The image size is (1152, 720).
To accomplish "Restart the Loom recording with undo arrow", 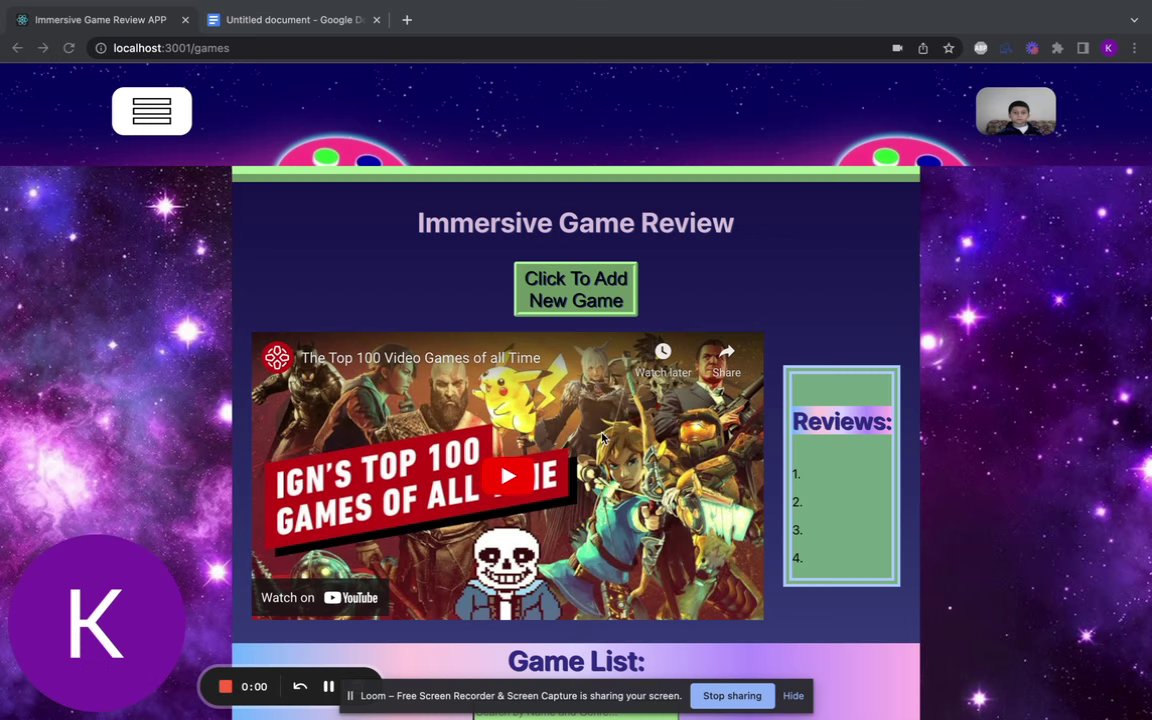I will [300, 686].
